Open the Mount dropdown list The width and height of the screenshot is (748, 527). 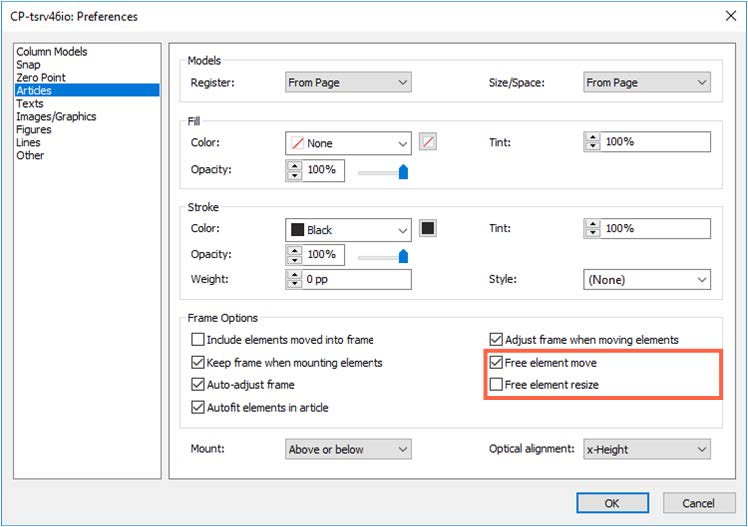coord(347,449)
